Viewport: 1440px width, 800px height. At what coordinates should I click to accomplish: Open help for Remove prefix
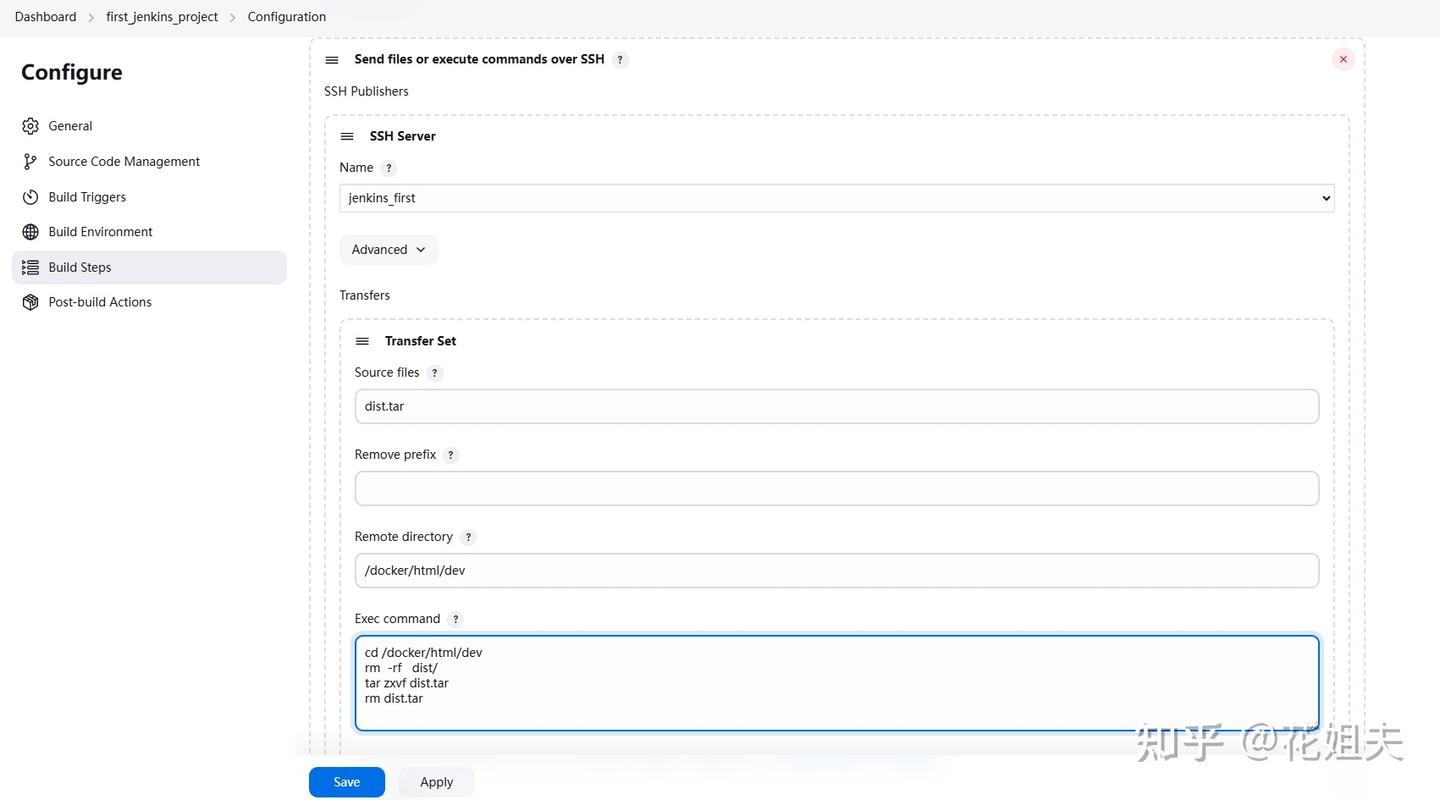pos(450,454)
